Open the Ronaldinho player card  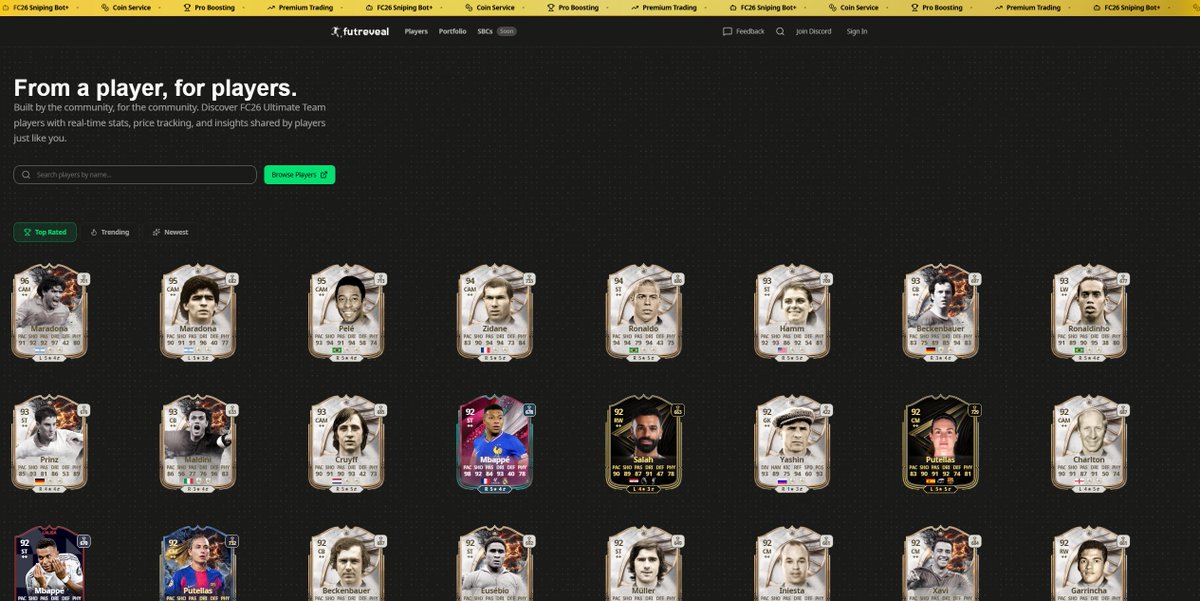tap(1089, 312)
